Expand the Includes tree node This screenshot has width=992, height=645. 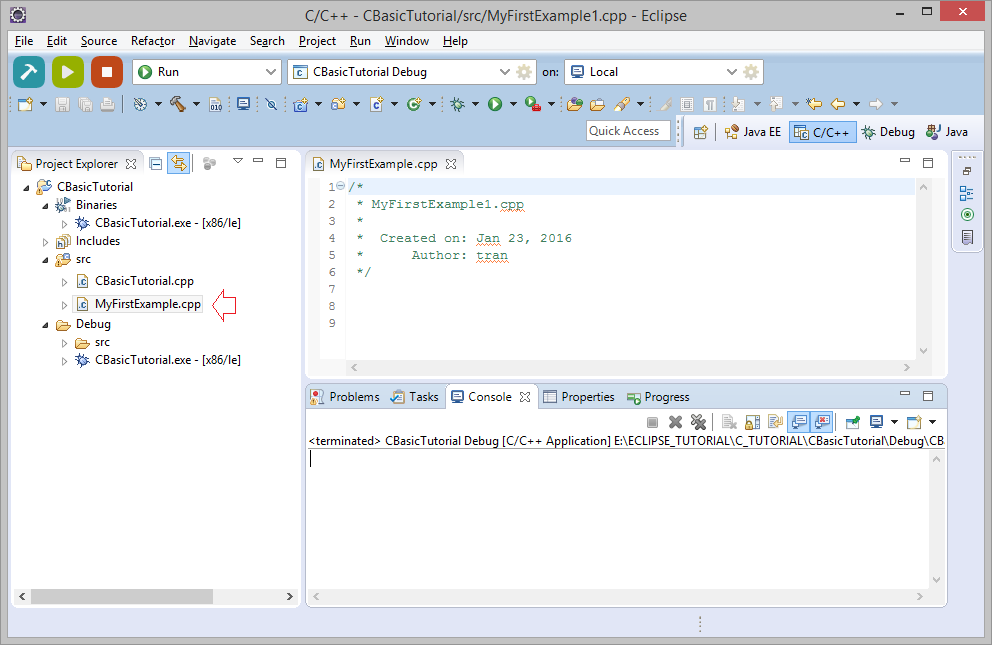click(45, 242)
